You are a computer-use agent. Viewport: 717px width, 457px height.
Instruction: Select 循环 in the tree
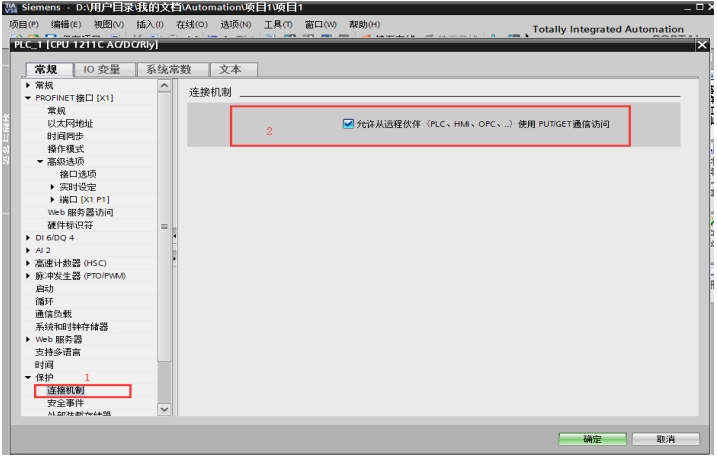pos(44,301)
